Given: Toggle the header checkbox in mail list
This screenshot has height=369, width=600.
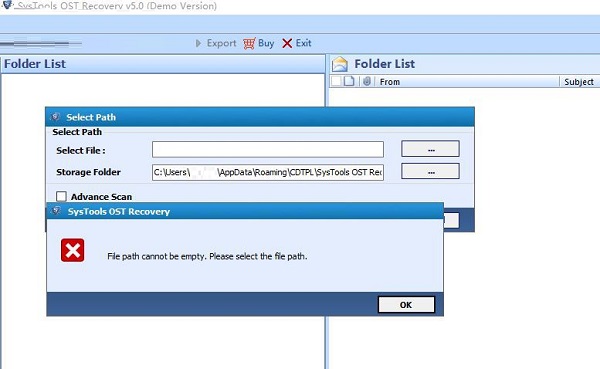Looking at the screenshot, I should (x=336, y=81).
